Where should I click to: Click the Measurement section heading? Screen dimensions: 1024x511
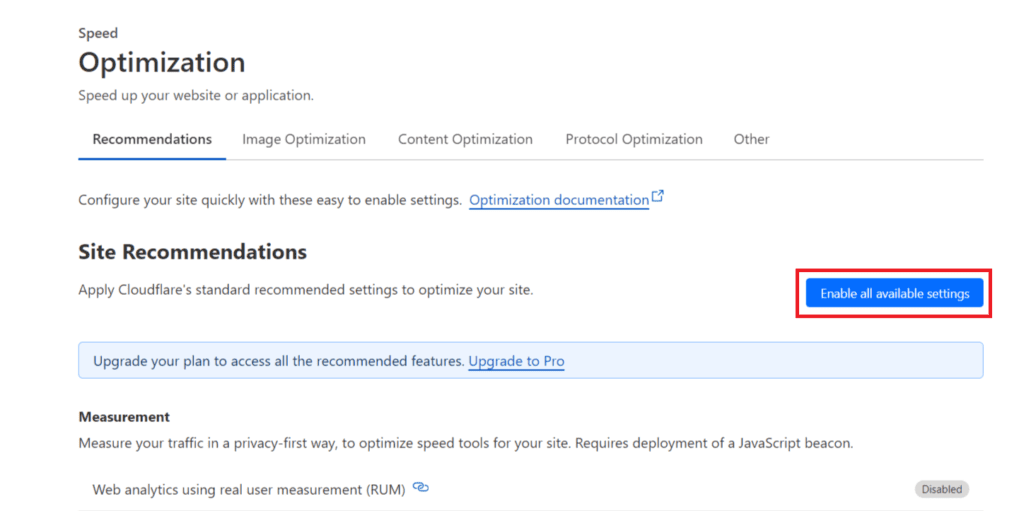click(x=124, y=417)
